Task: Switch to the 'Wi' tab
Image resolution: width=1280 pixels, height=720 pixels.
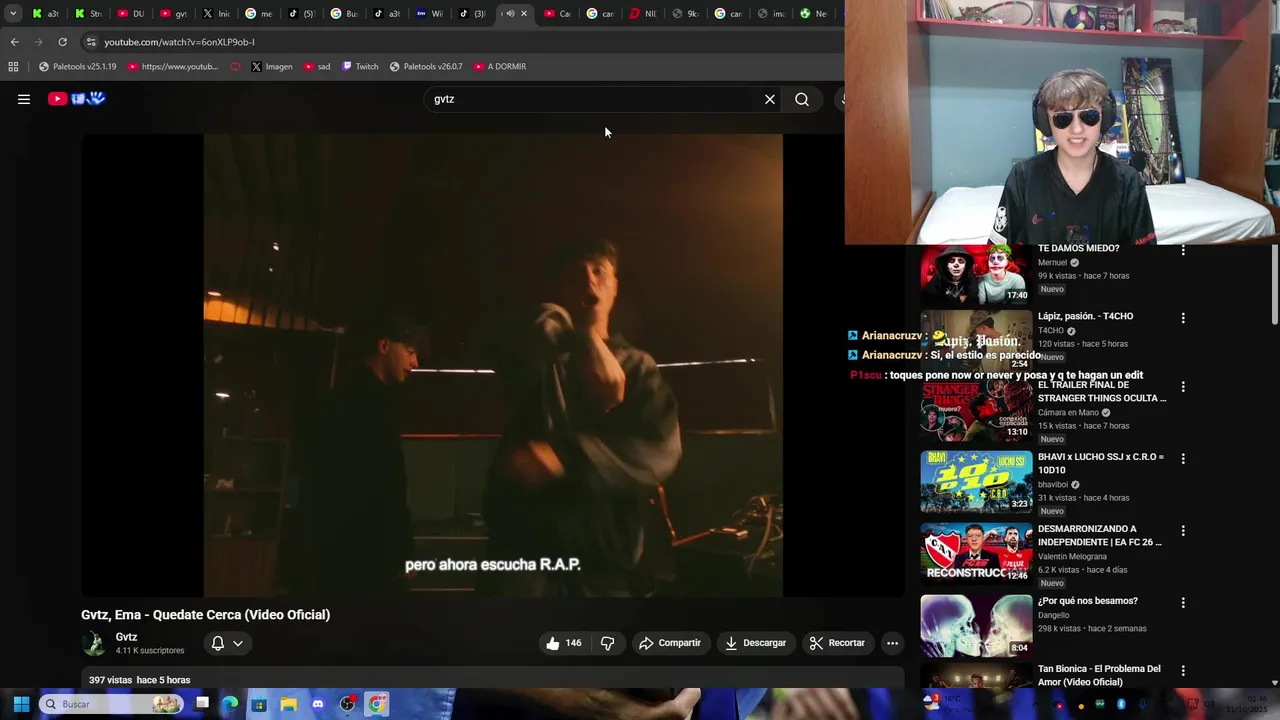Action: pos(431,14)
